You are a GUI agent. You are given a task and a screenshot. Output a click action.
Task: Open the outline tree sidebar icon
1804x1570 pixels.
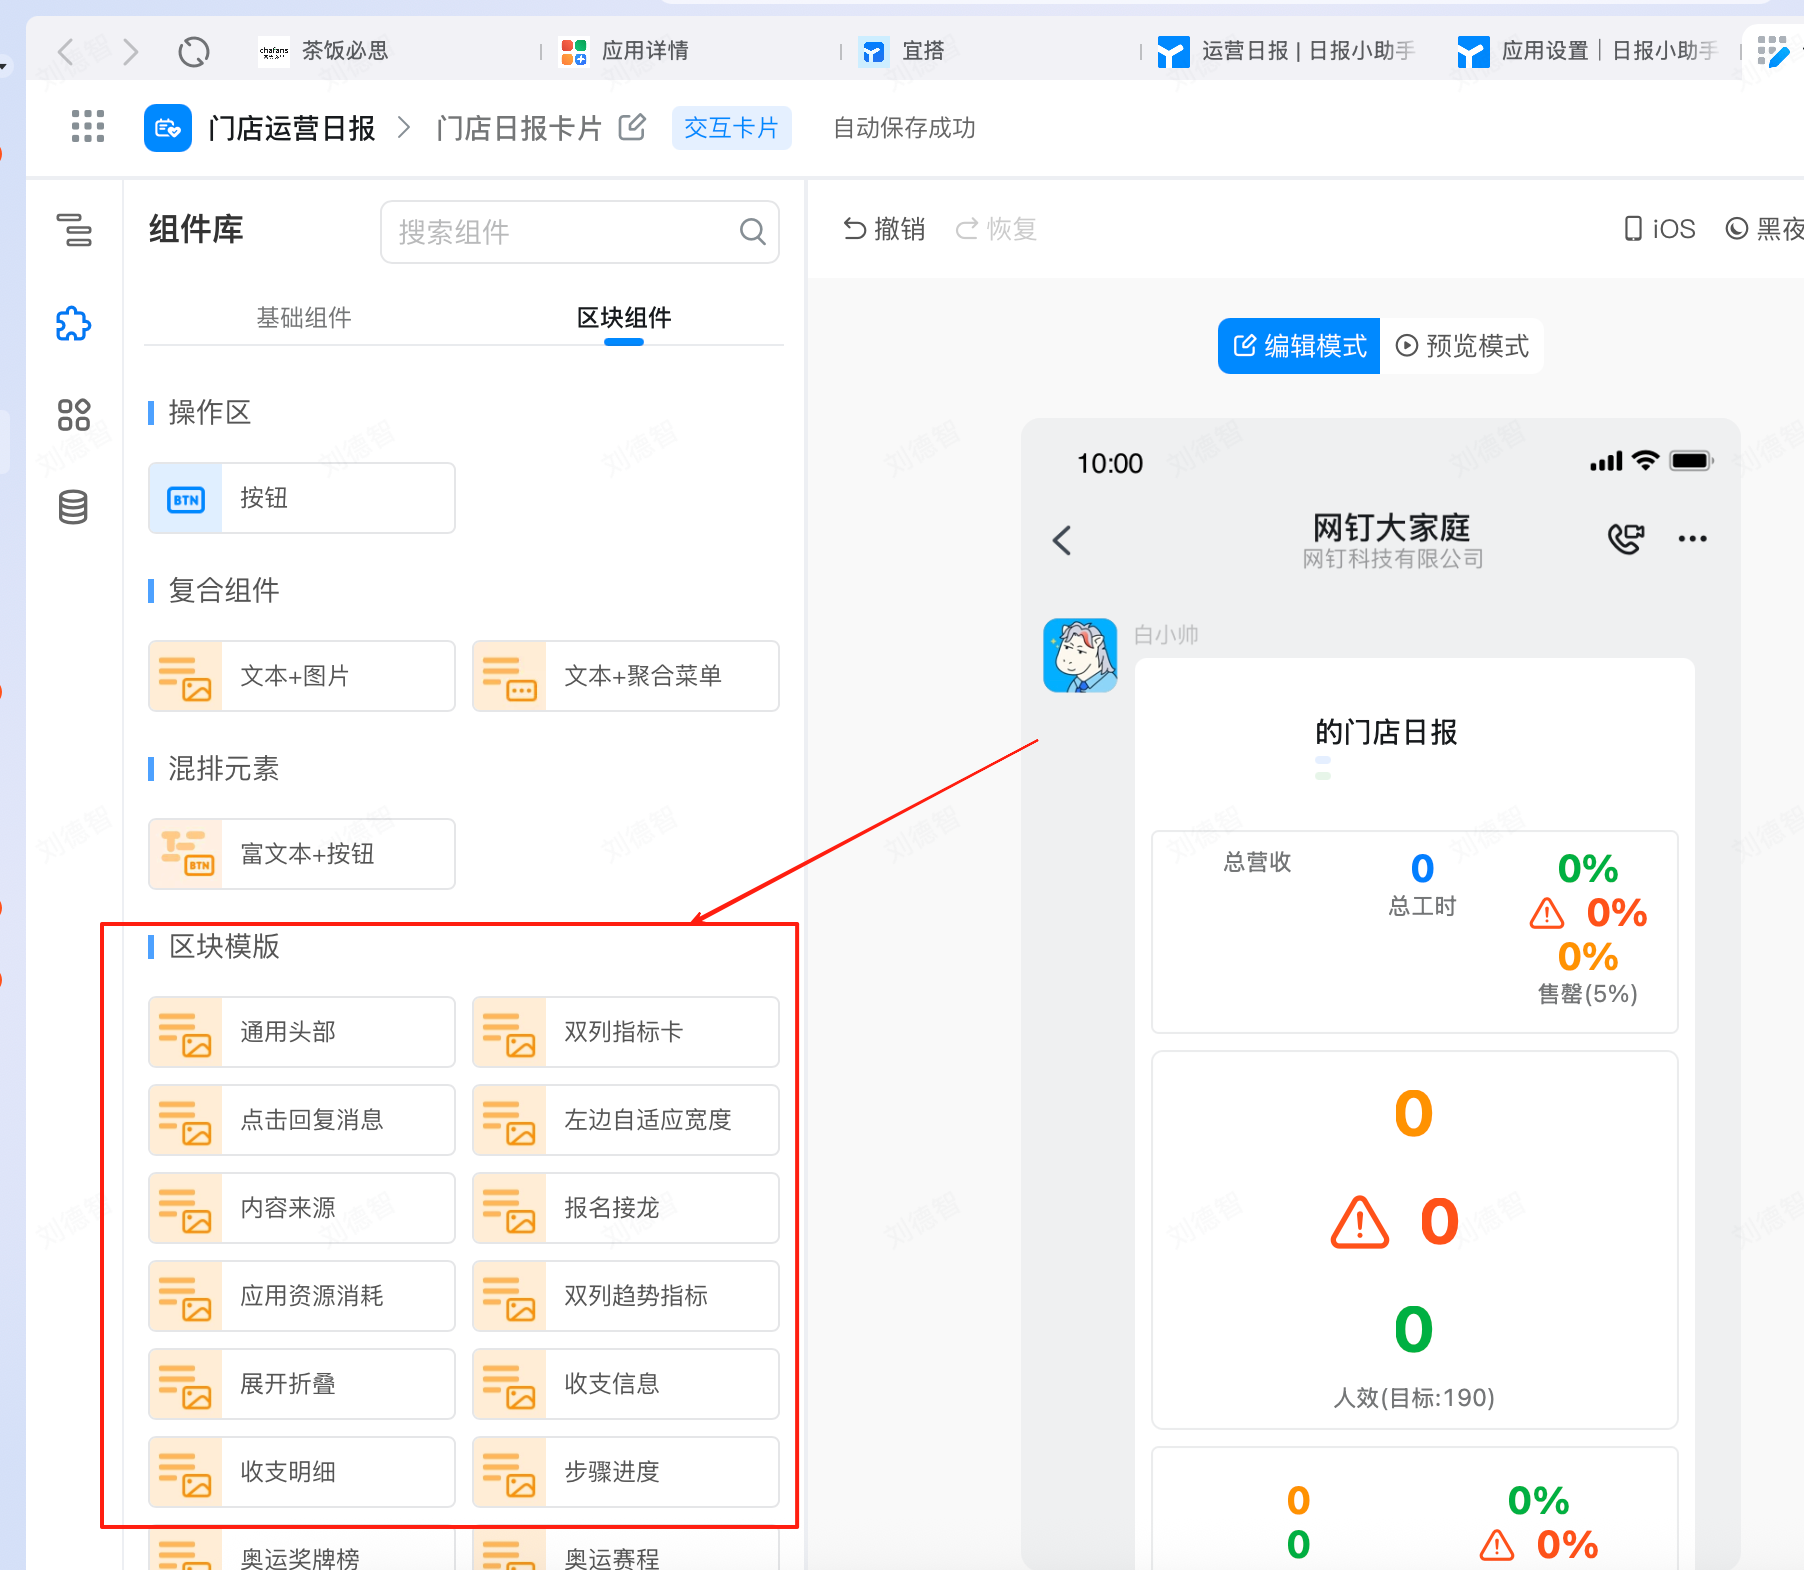[x=74, y=229]
